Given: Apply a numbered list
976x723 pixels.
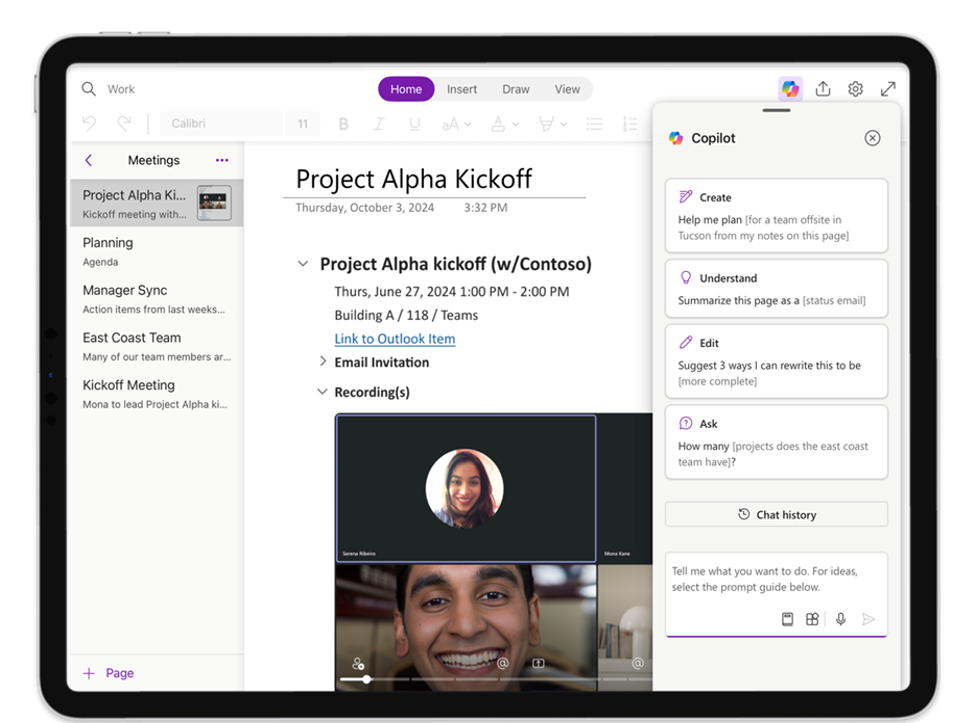Looking at the screenshot, I should [630, 124].
